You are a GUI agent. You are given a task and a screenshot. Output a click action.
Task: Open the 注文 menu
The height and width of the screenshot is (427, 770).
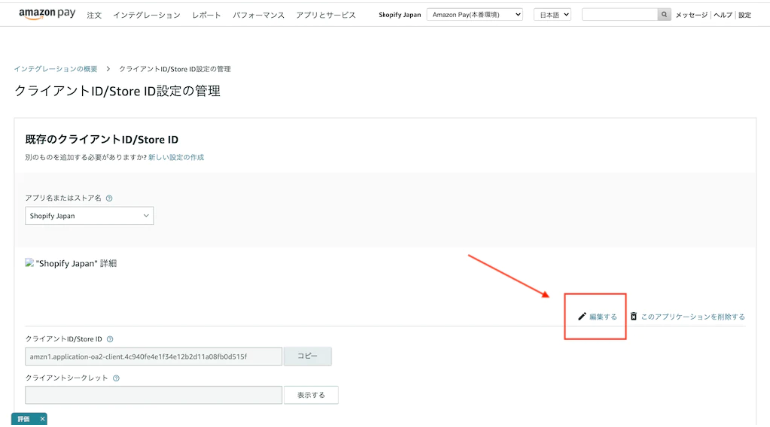94,15
